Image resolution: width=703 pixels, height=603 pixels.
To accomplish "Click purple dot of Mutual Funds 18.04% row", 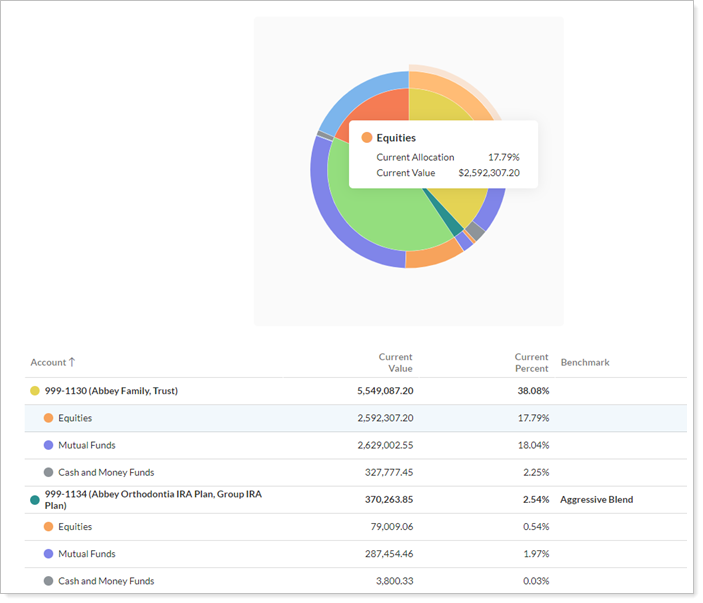I will (48, 445).
